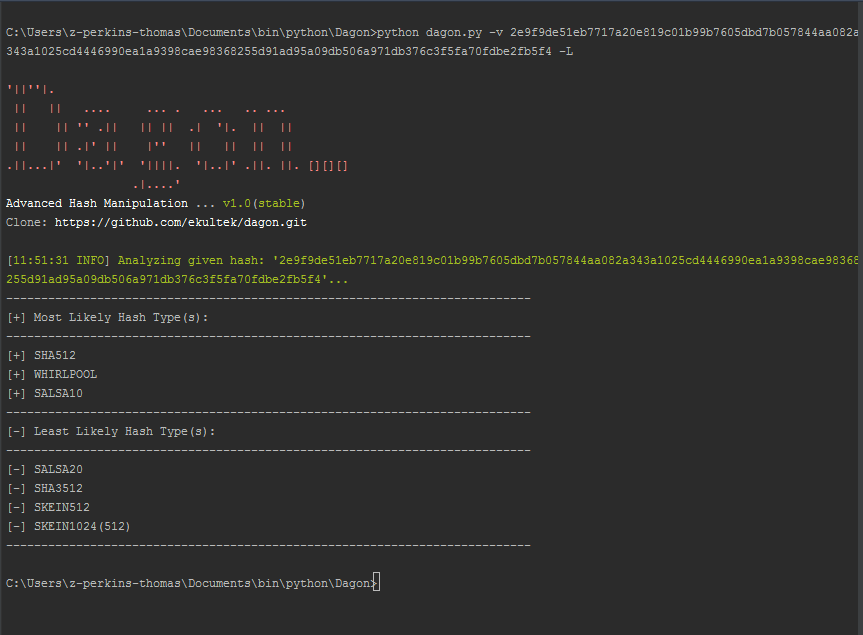The width and height of the screenshot is (863, 635).
Task: Click the python dagon.py command text
Action: point(429,32)
